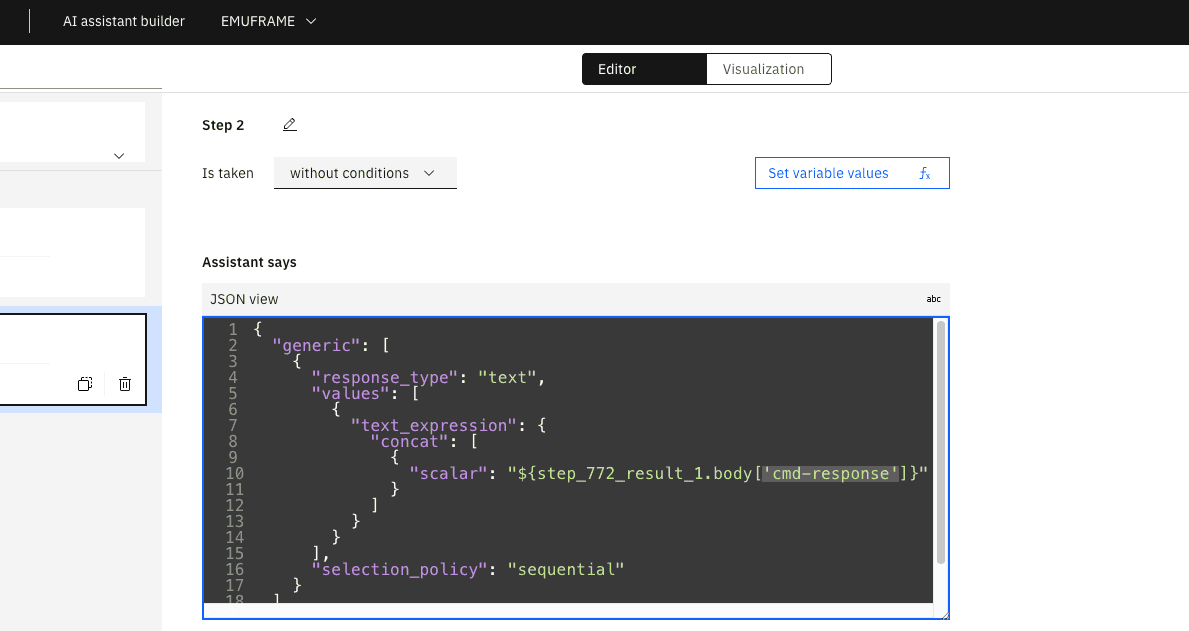Click the "selection_policy" line in JSON editor
Image resolution: width=1189 pixels, height=631 pixels.
467,569
